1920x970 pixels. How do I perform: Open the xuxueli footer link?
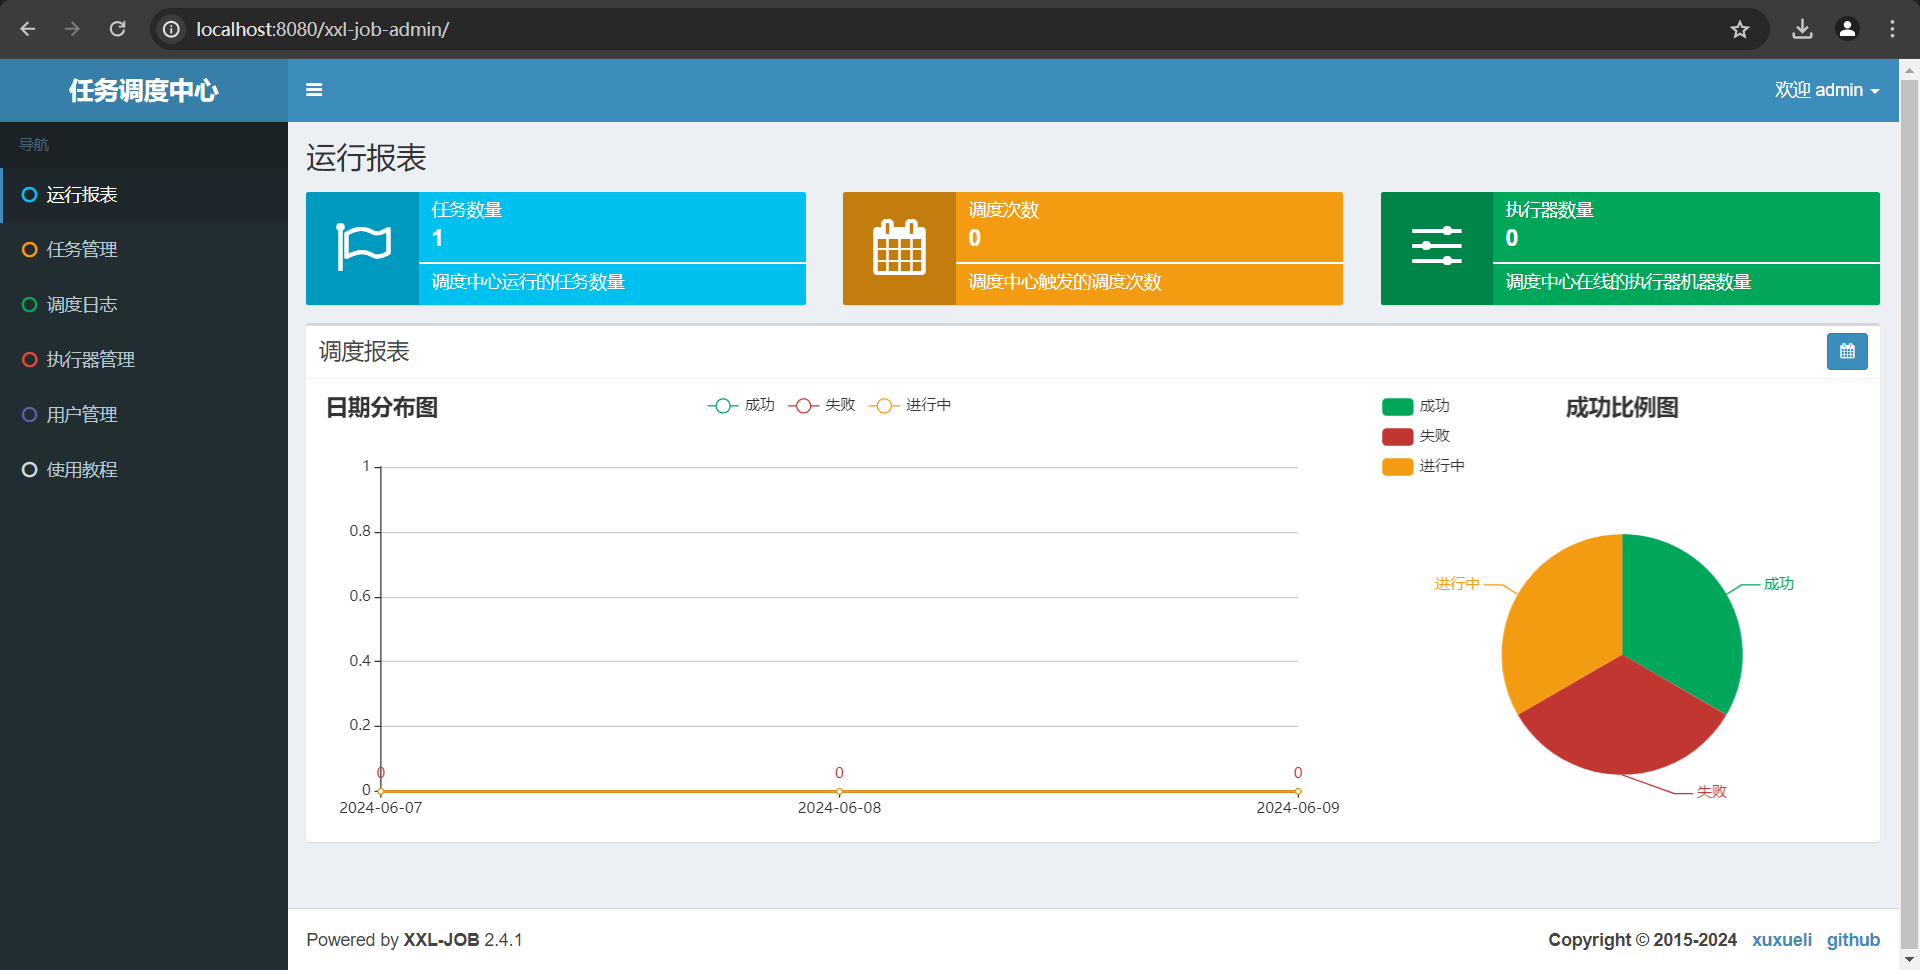click(1781, 940)
